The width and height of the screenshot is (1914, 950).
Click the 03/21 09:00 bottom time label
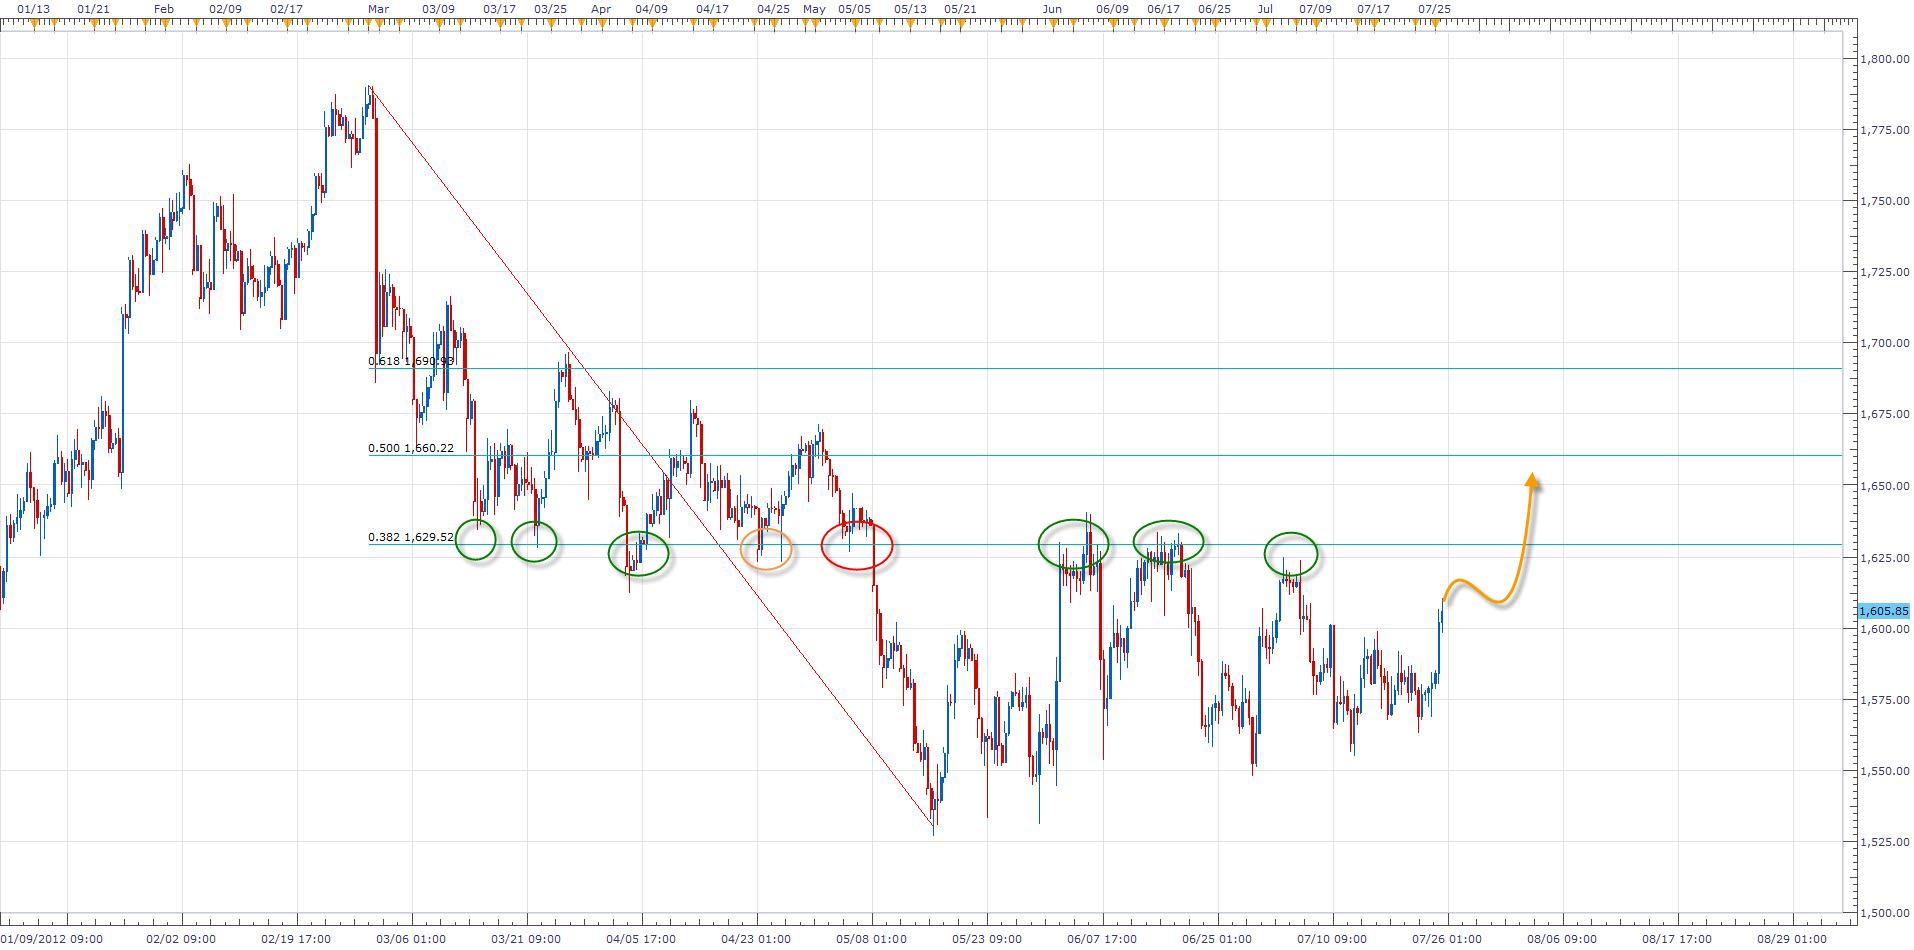point(526,939)
